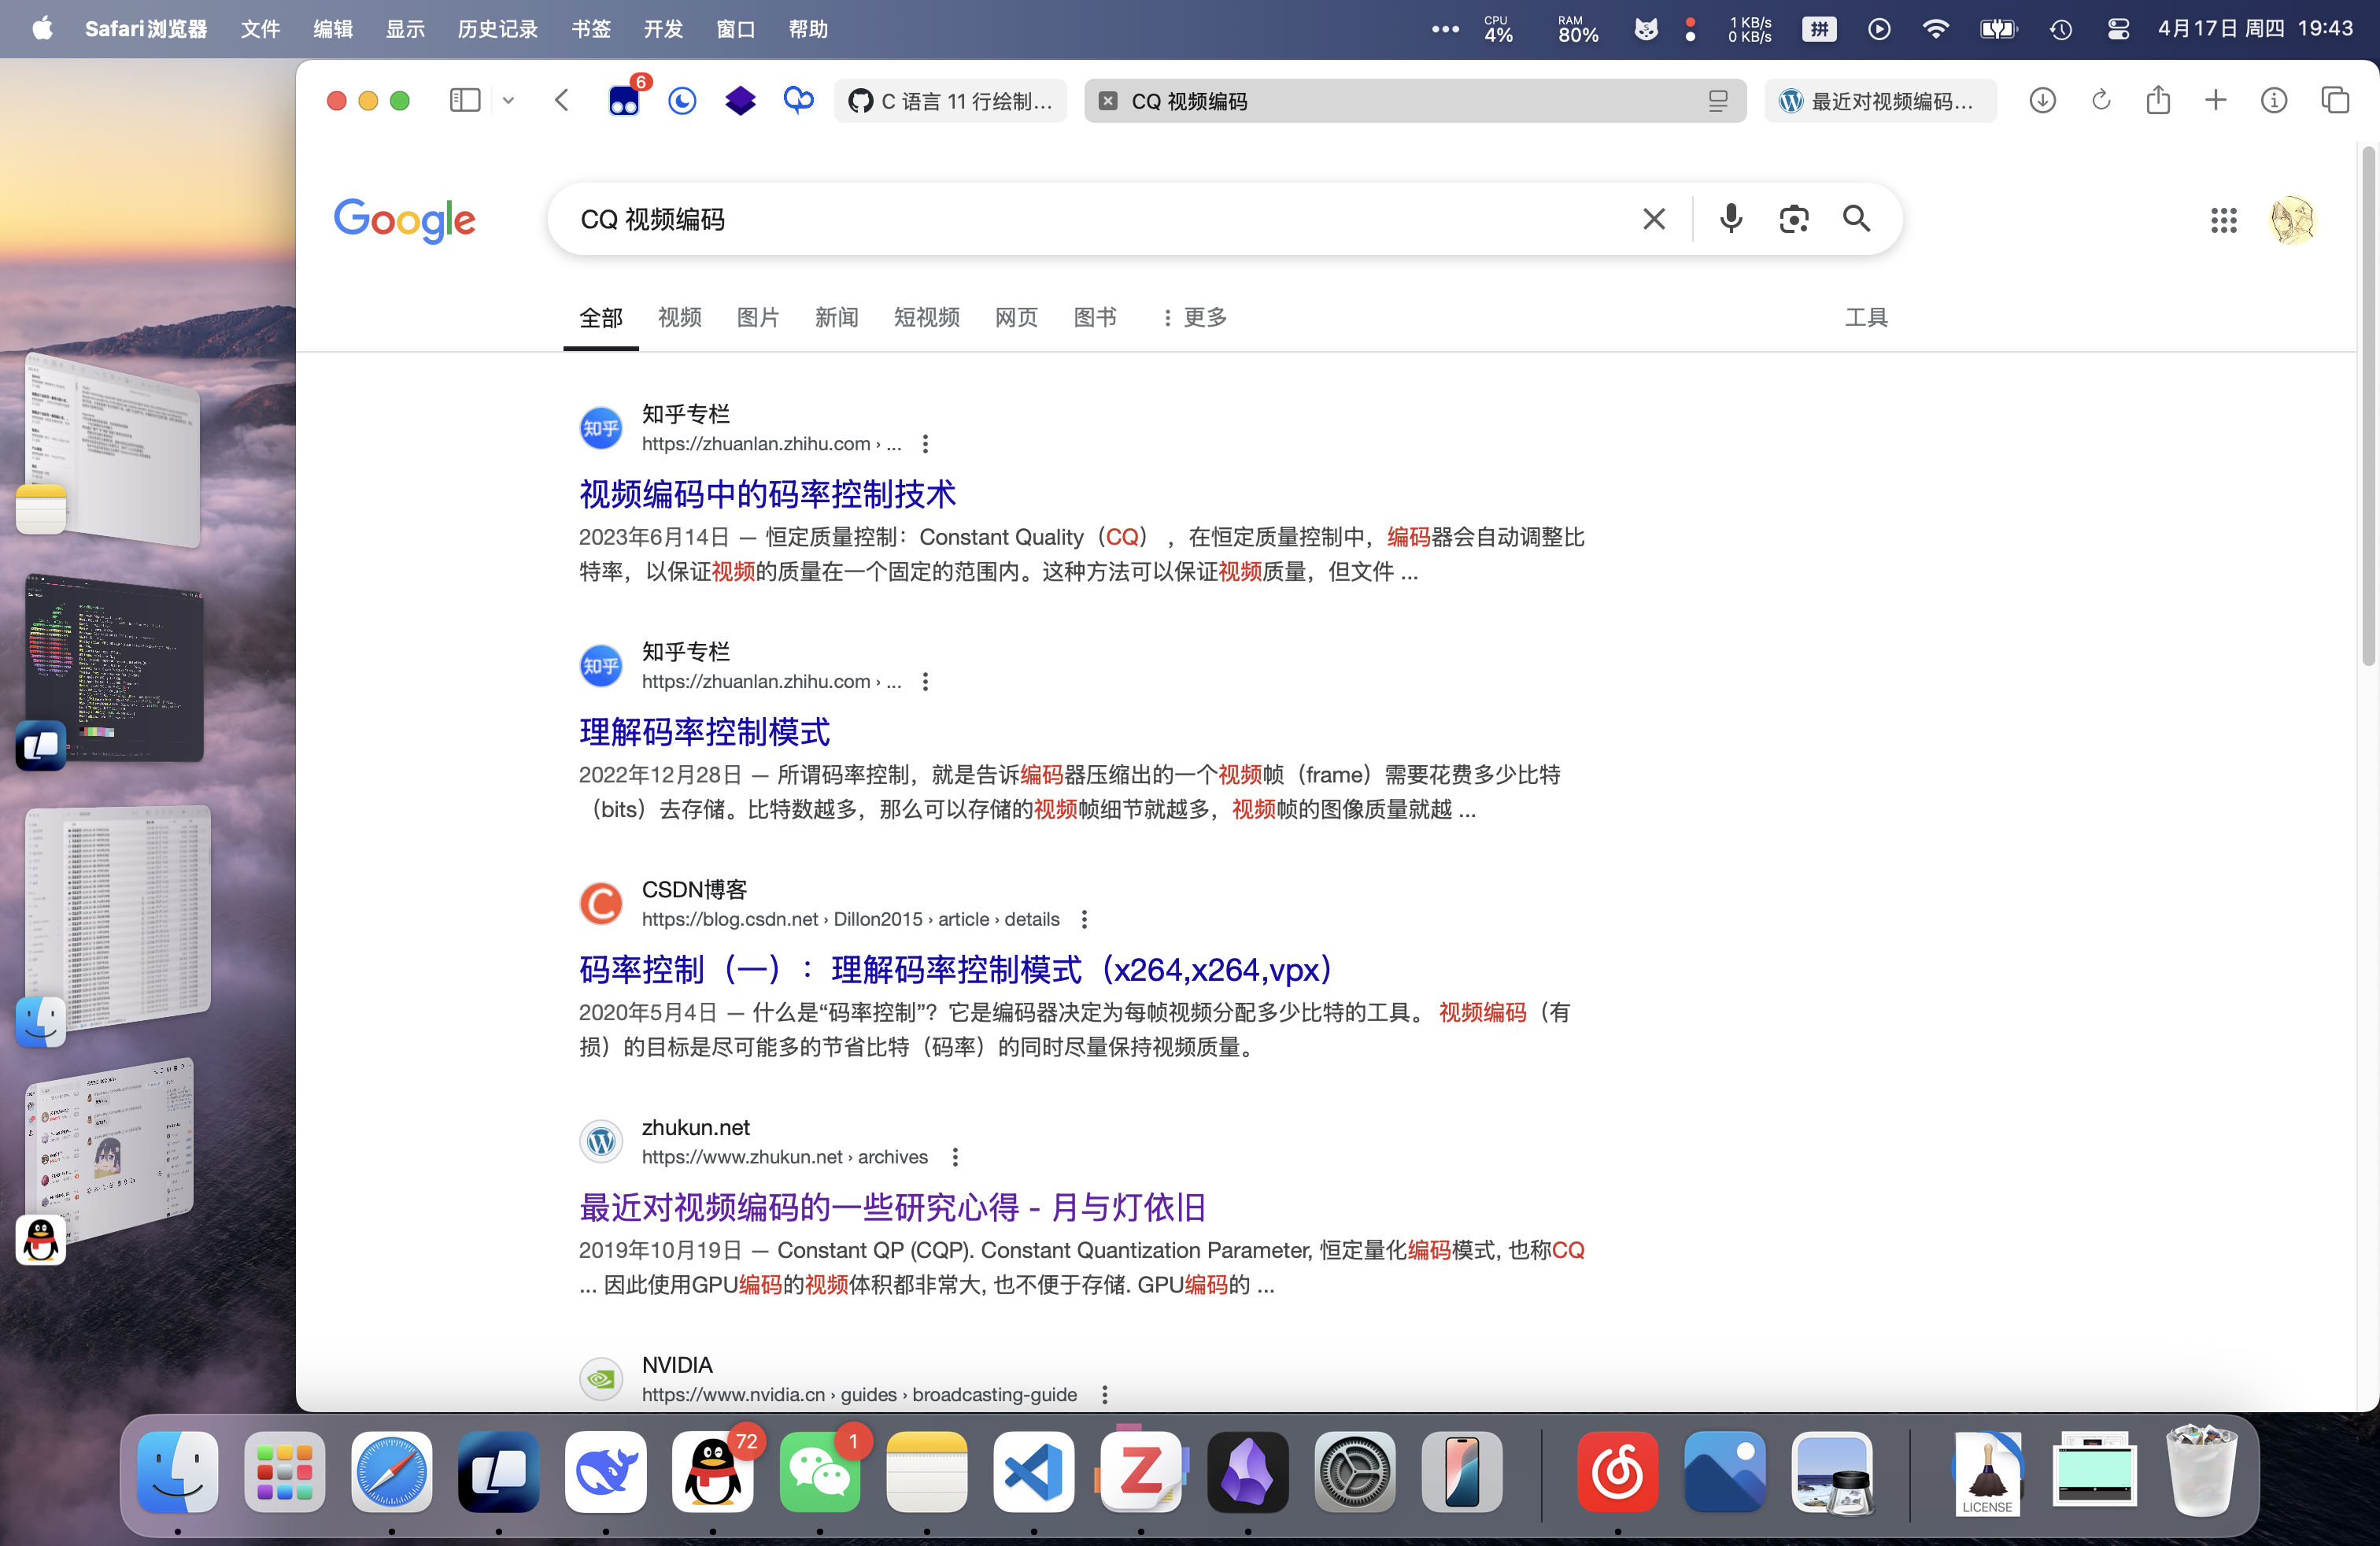Show Safari downloads

tap(2042, 100)
